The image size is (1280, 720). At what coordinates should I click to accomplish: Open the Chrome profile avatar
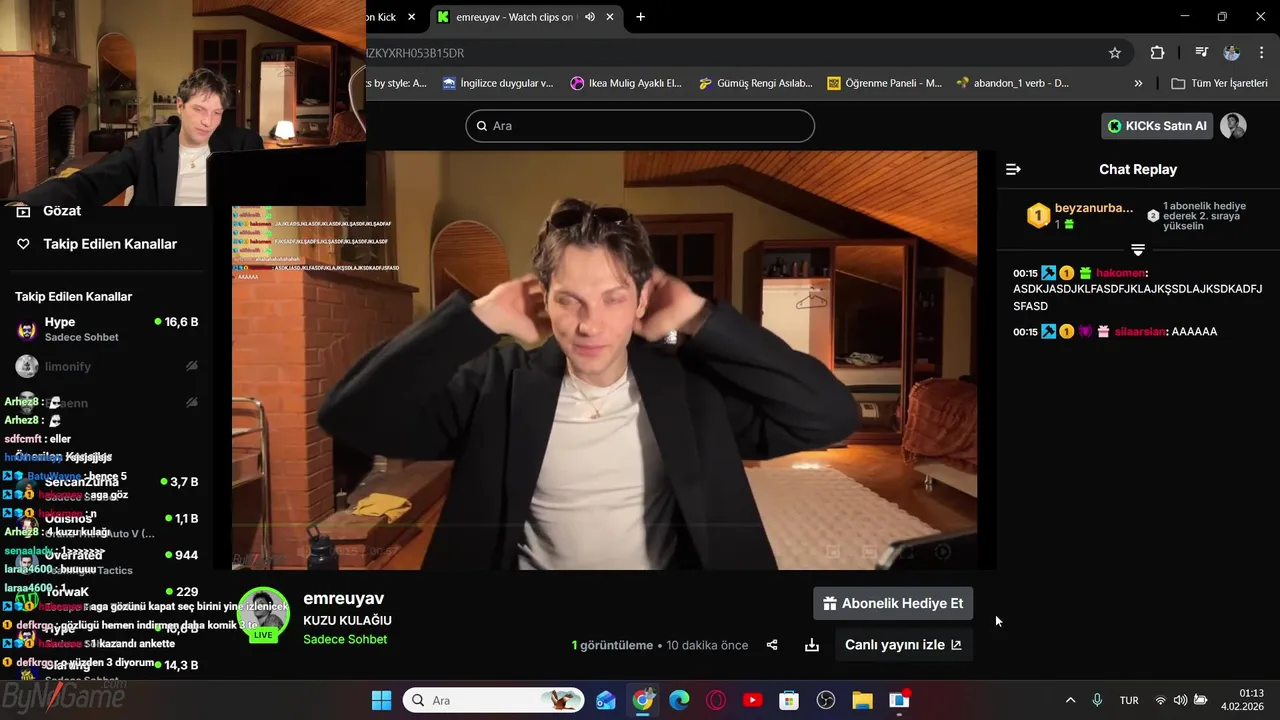[x=1232, y=53]
